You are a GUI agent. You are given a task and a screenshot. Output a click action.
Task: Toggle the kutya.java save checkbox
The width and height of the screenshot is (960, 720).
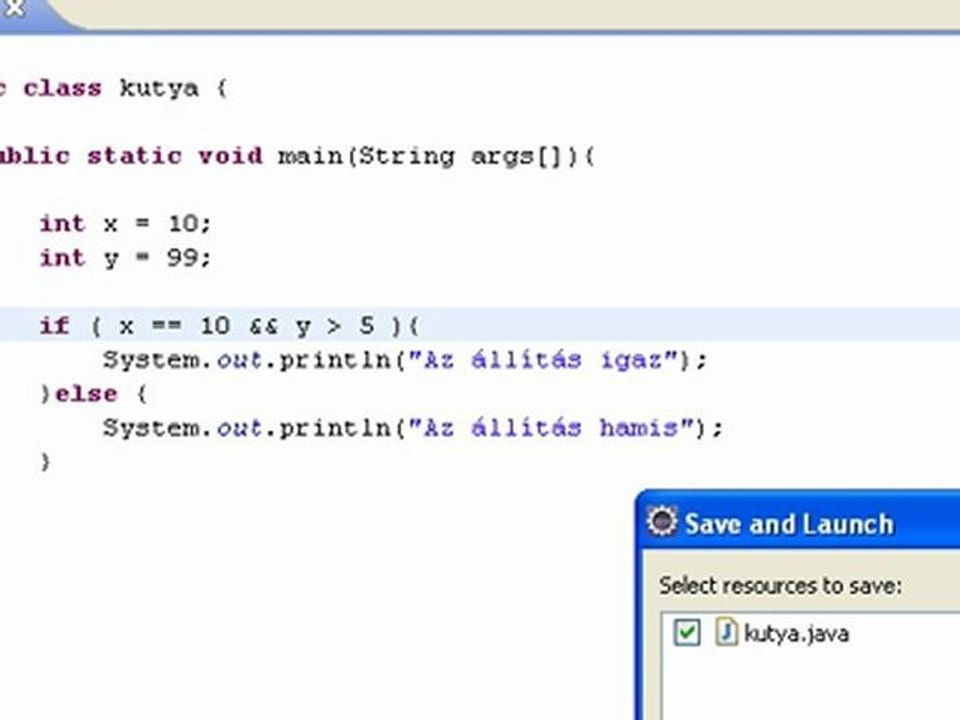[686, 632]
